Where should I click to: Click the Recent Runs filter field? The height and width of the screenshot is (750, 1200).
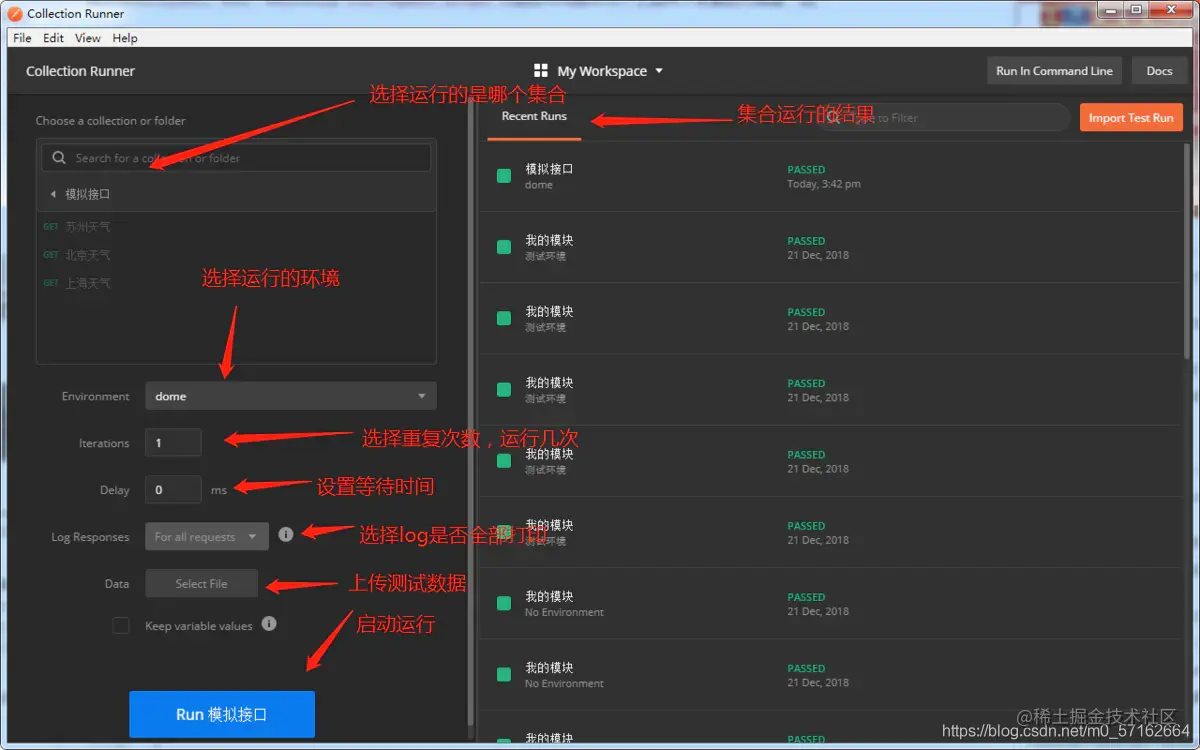[x=943, y=118]
